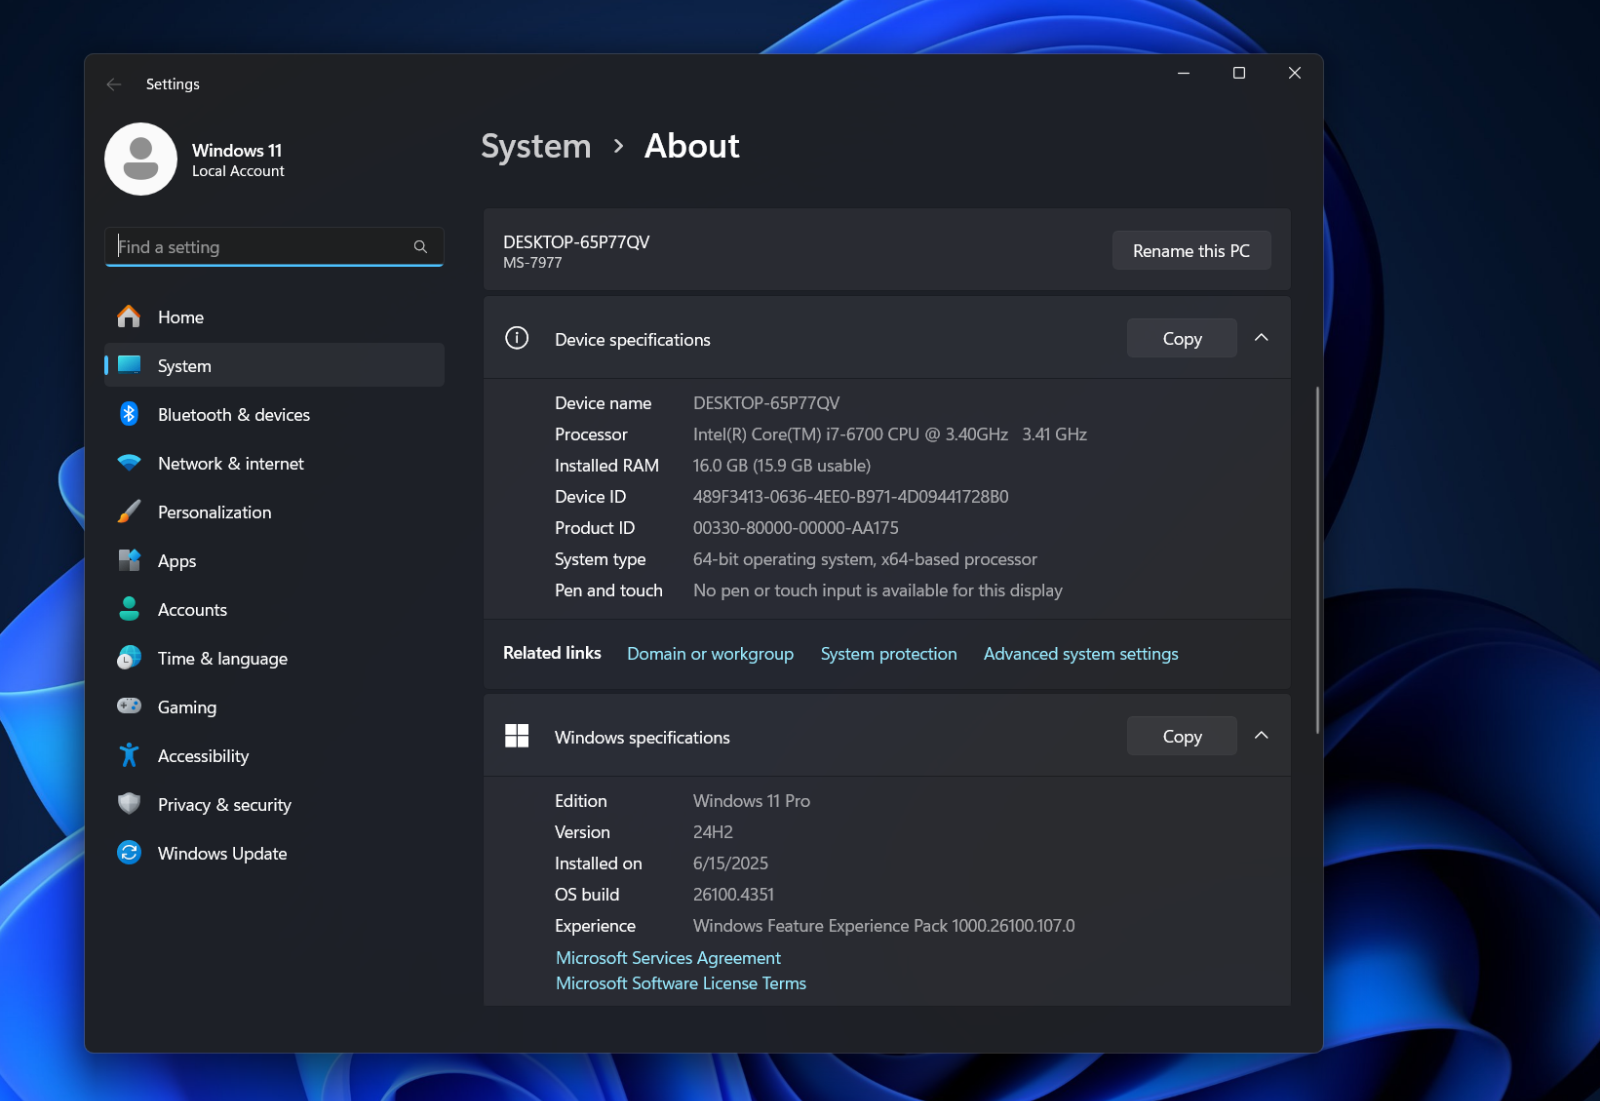This screenshot has height=1101, width=1600.
Task: Click the Privacy shield icon
Action: click(x=129, y=804)
